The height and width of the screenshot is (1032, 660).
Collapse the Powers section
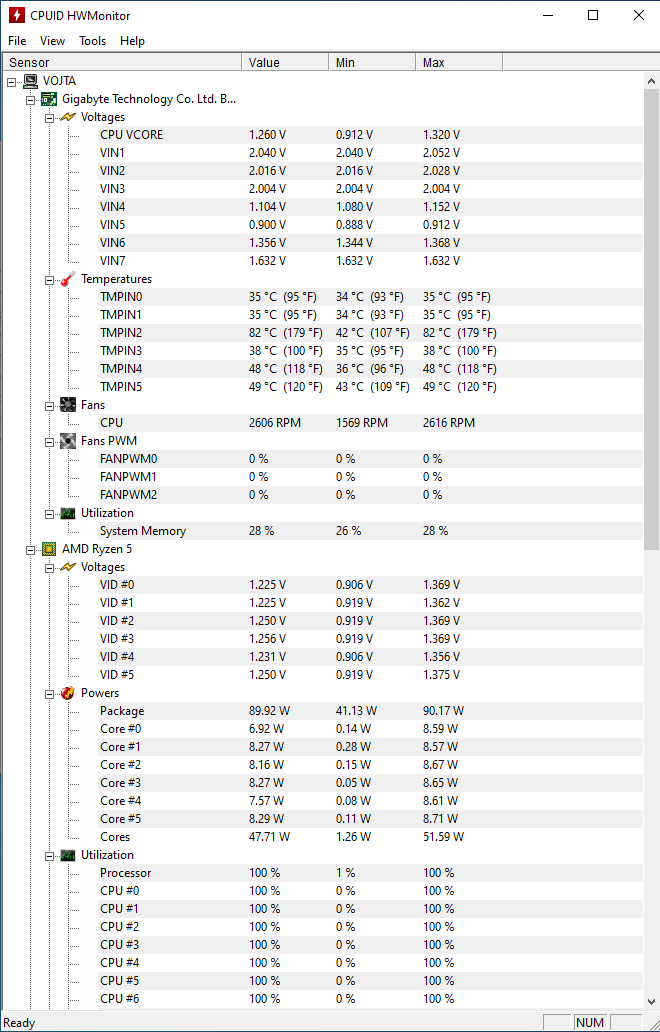tap(50, 693)
